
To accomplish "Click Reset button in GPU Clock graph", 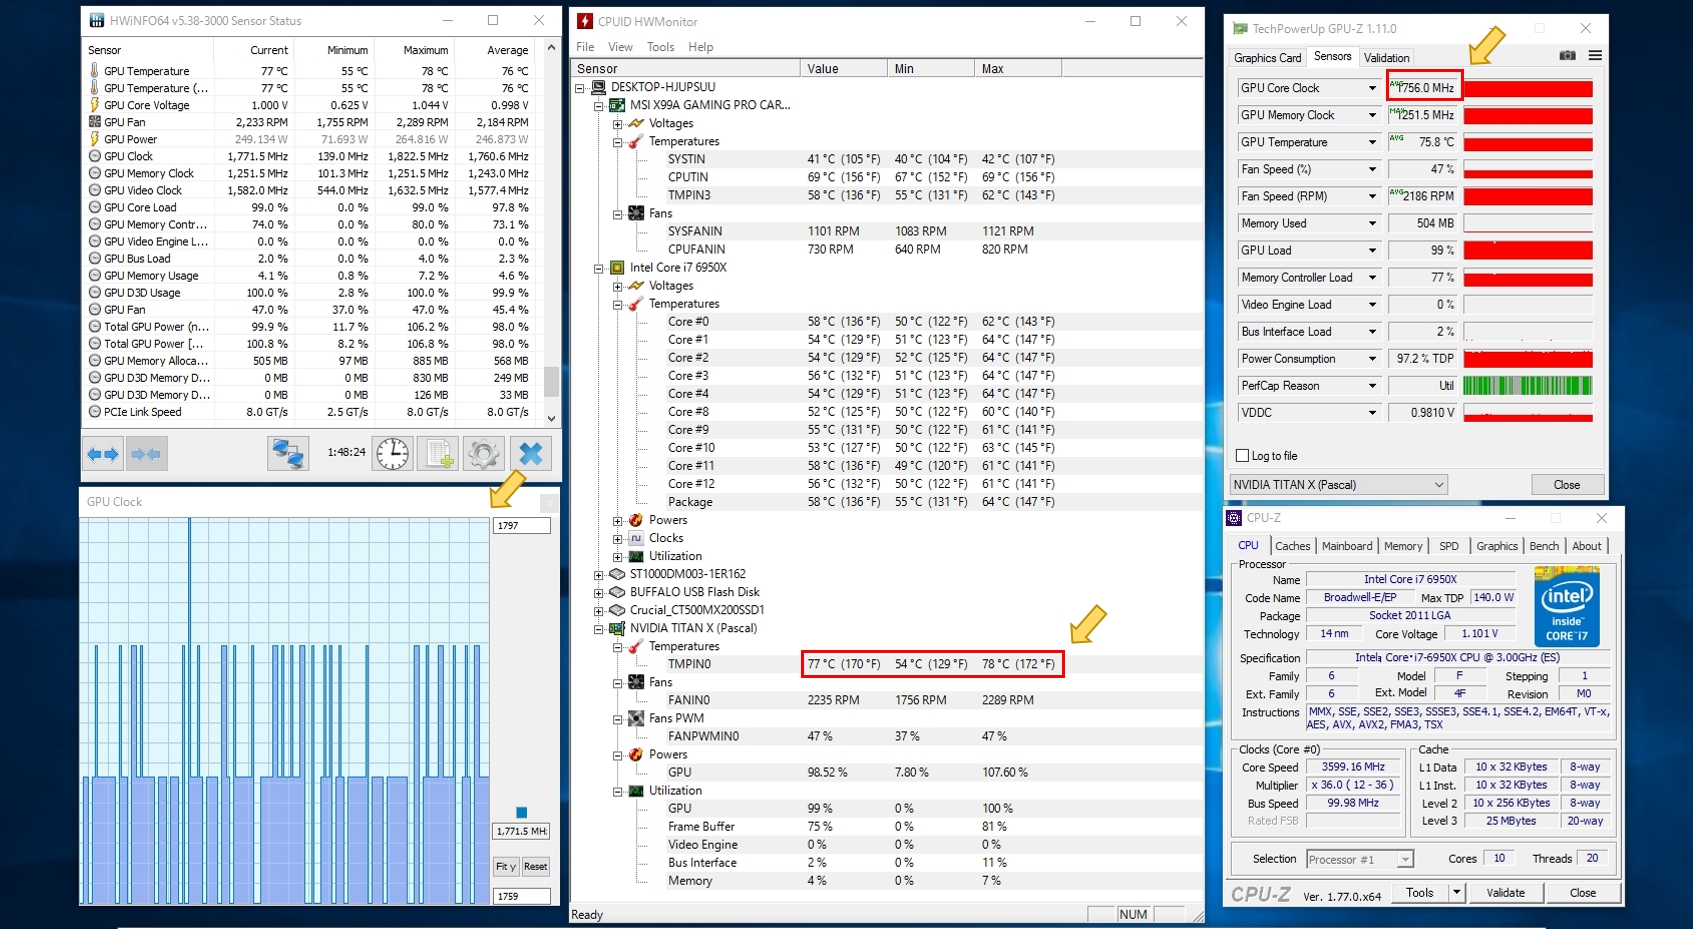I will [x=536, y=867].
